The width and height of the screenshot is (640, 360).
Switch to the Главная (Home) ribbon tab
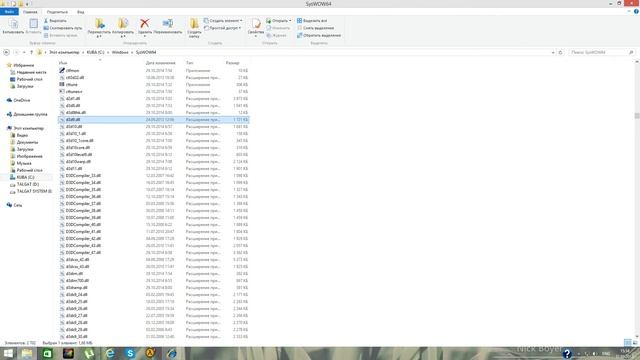pyautogui.click(x=30, y=12)
